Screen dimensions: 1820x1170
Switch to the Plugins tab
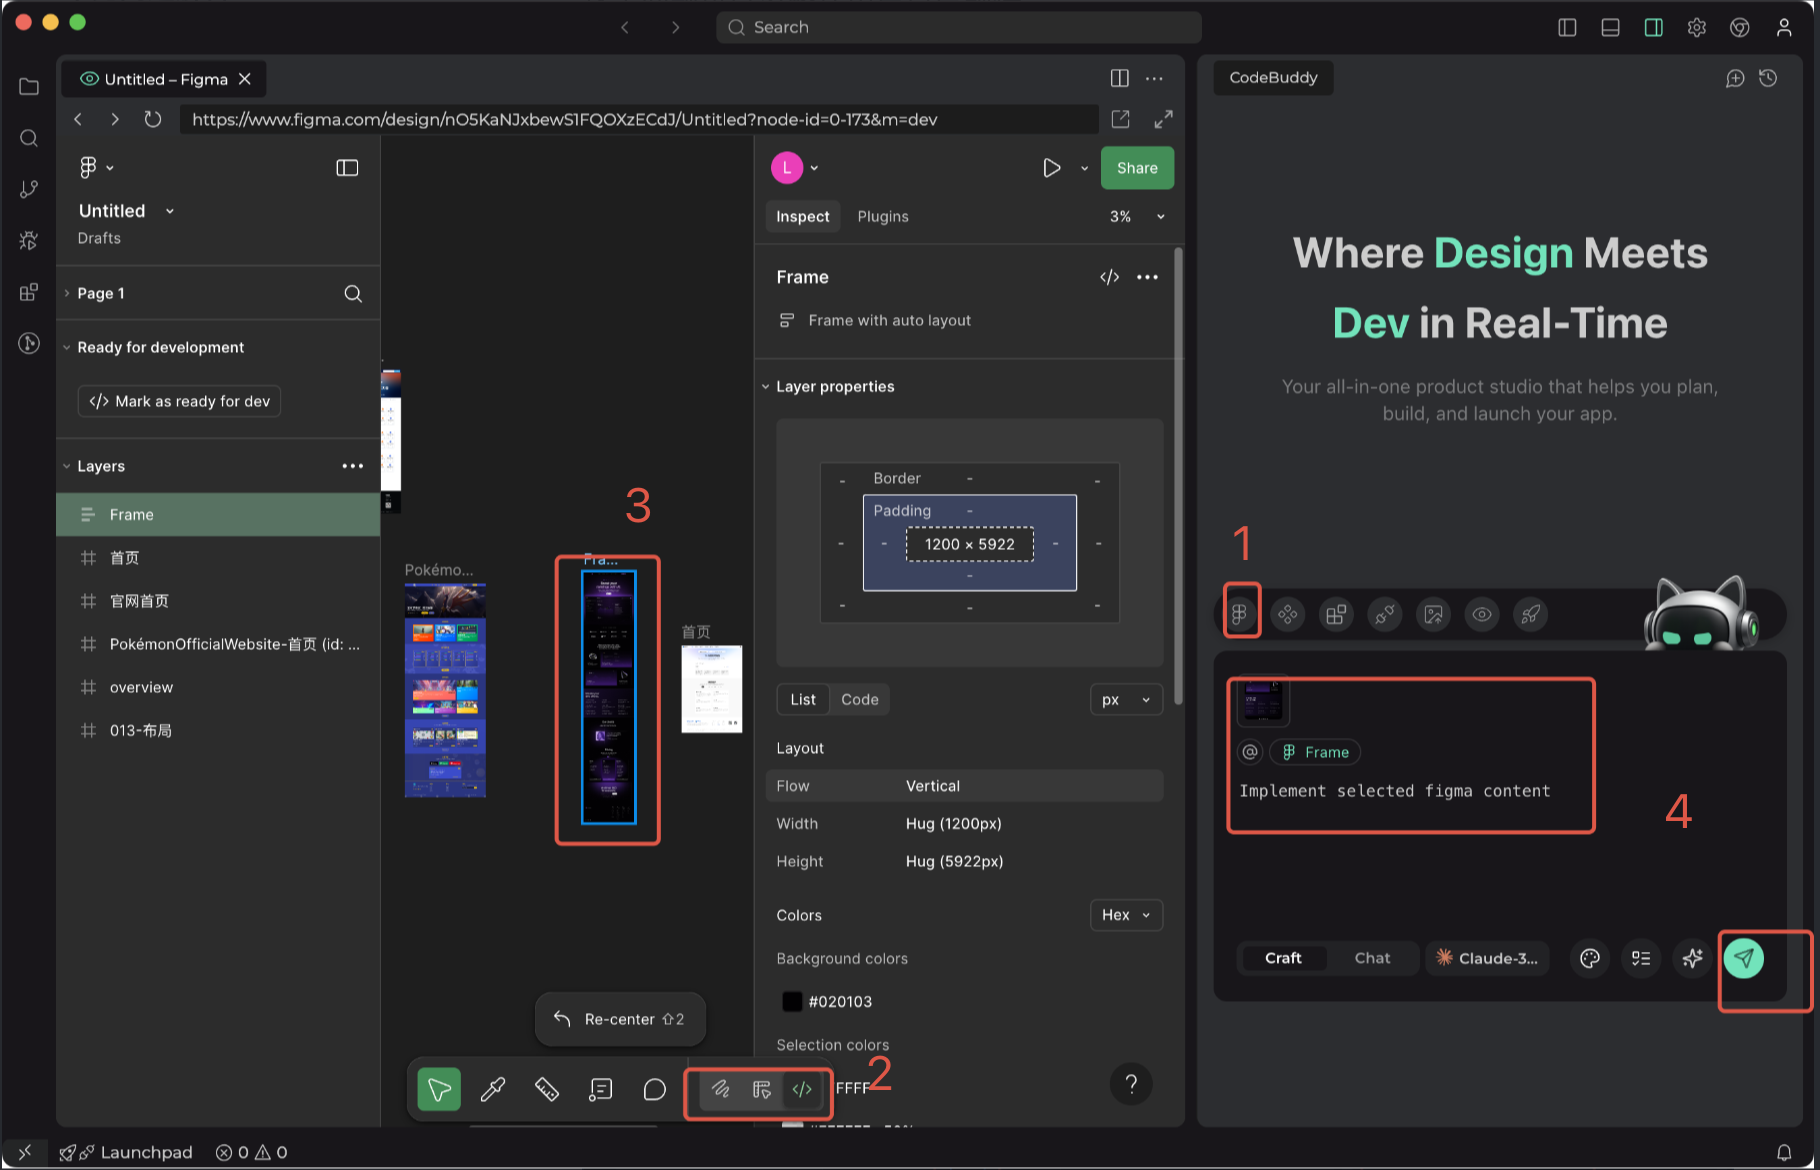pyautogui.click(x=882, y=217)
